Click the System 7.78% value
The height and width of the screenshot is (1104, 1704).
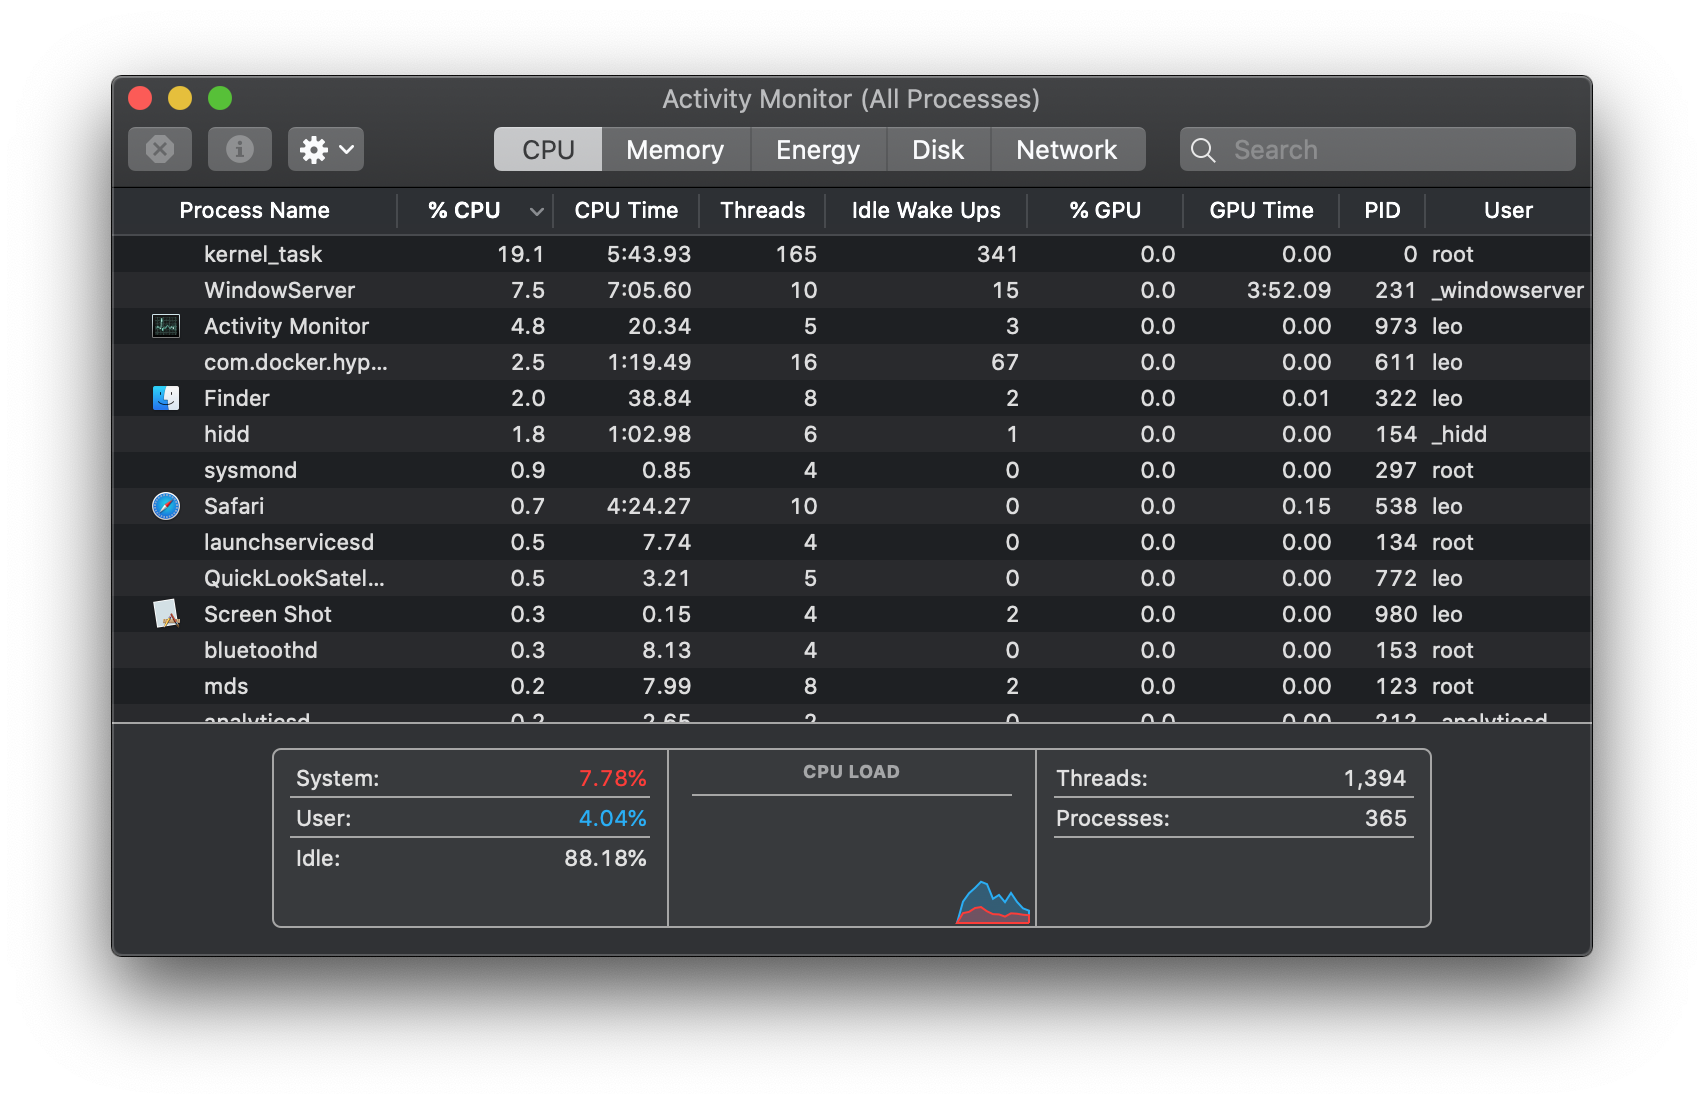pyautogui.click(x=613, y=778)
